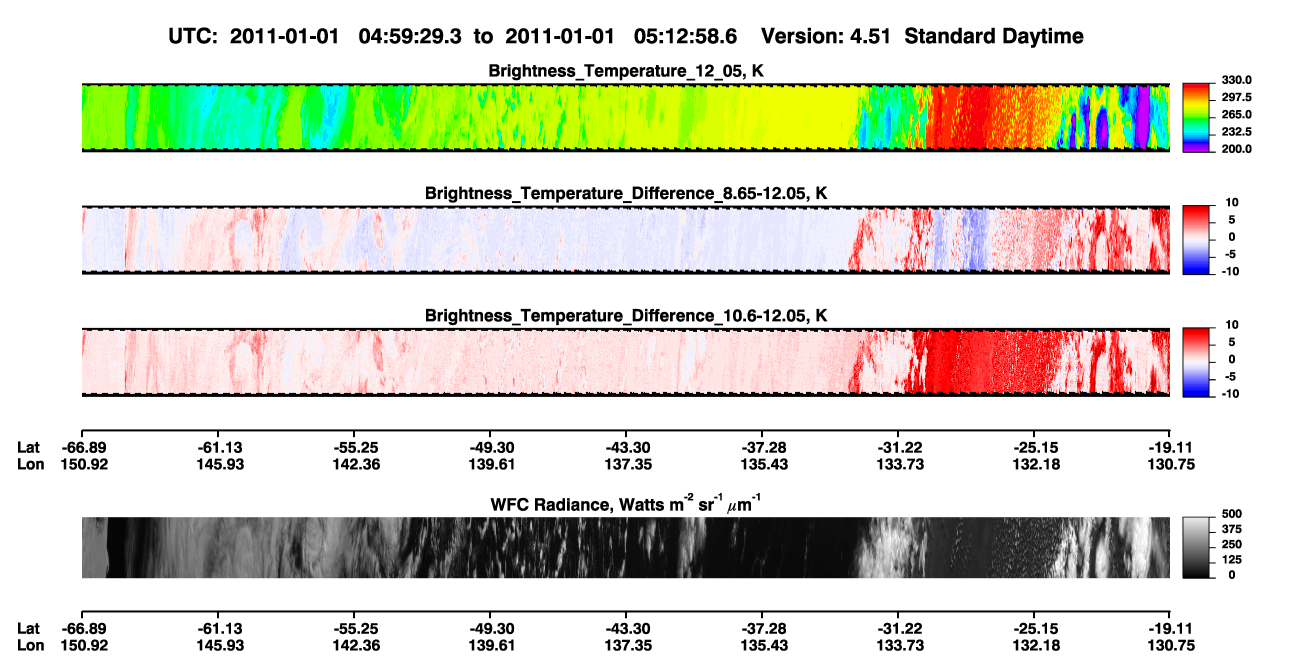Click the '375' tick on the WFC Radiance colorbar
The height and width of the screenshot is (667, 1300).
click(1231, 529)
